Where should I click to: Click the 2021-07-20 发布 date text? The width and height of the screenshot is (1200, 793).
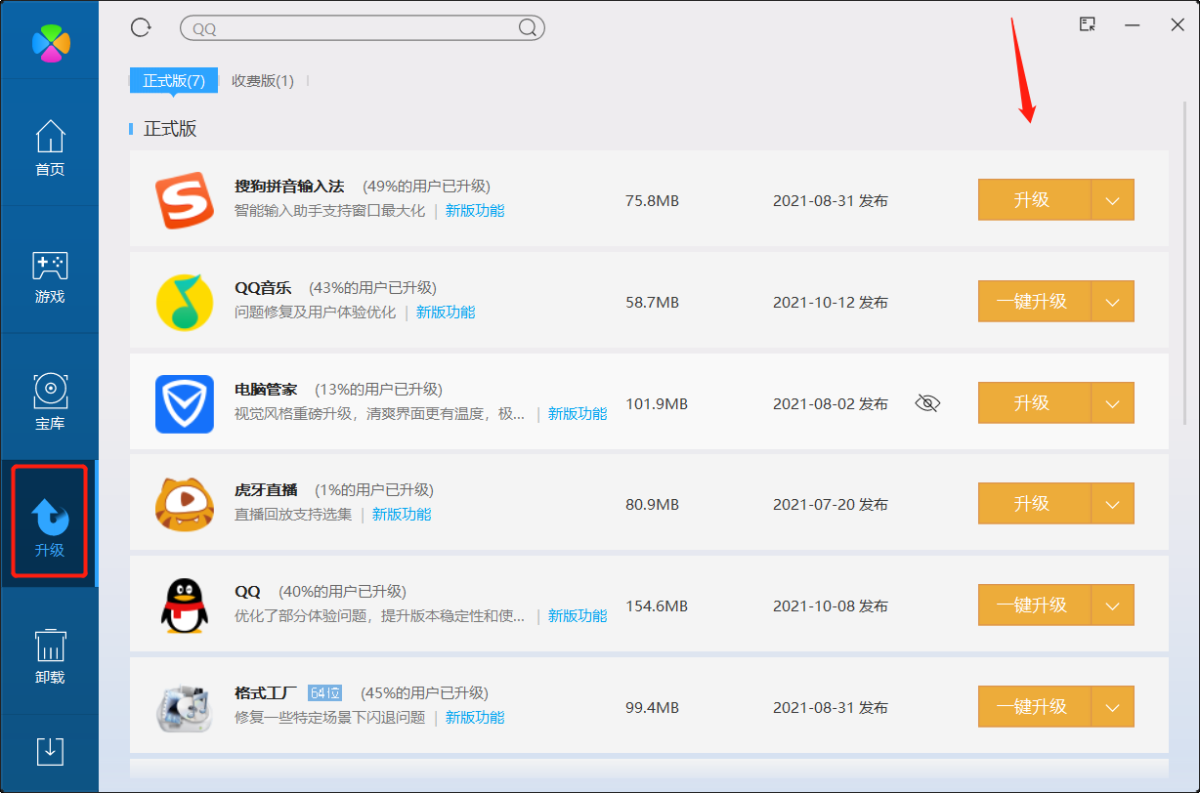pos(830,505)
